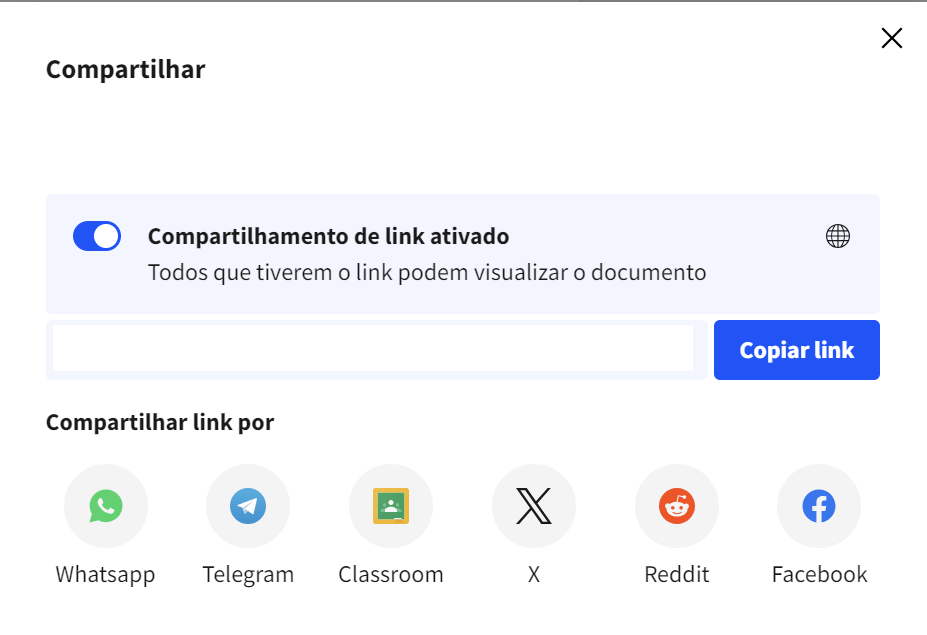Image resolution: width=927 pixels, height=635 pixels.
Task: Click the "Whatsapp" text label
Action: [105, 575]
